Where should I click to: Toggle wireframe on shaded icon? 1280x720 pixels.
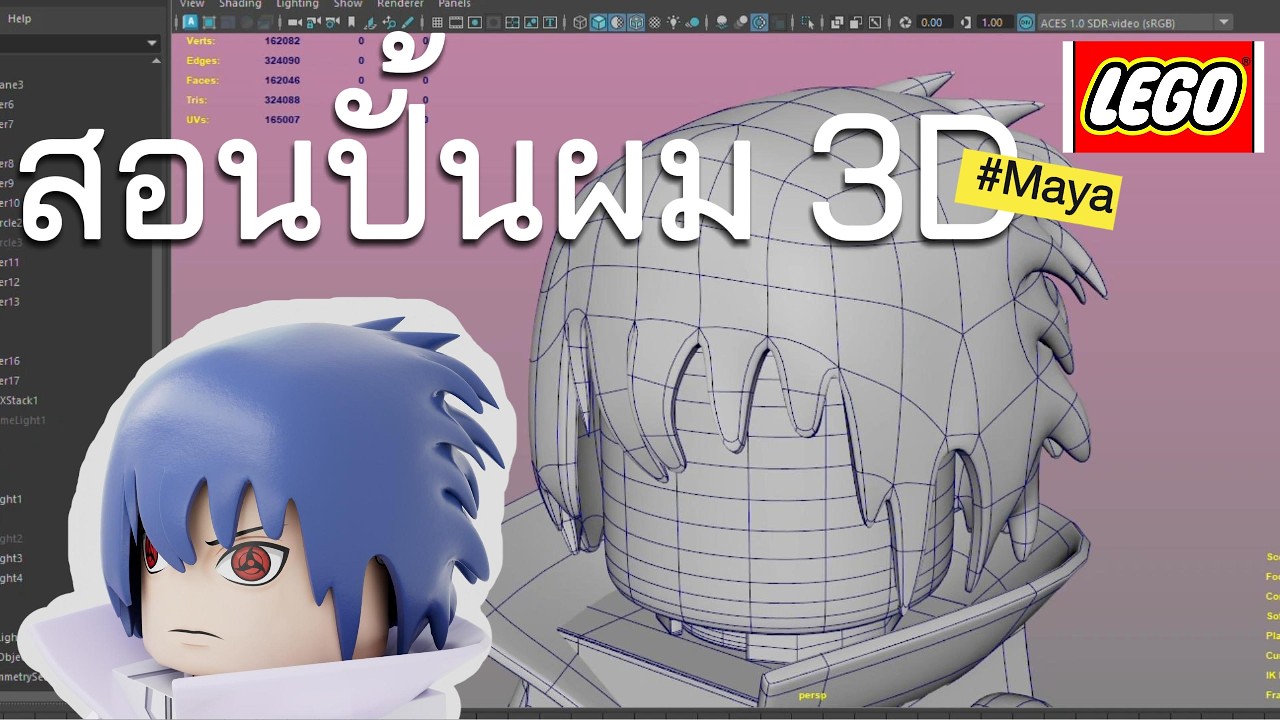pos(636,22)
